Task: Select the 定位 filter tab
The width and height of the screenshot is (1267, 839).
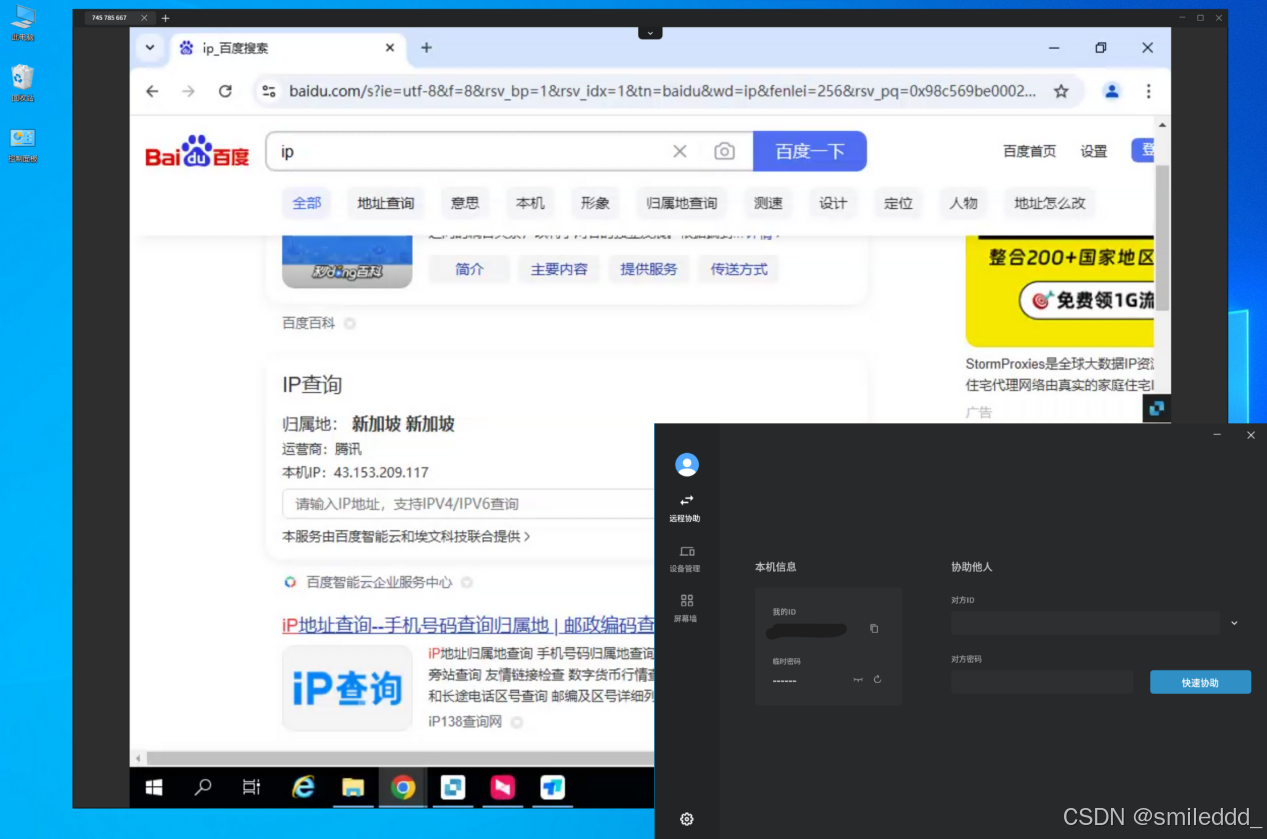Action: coord(898,203)
